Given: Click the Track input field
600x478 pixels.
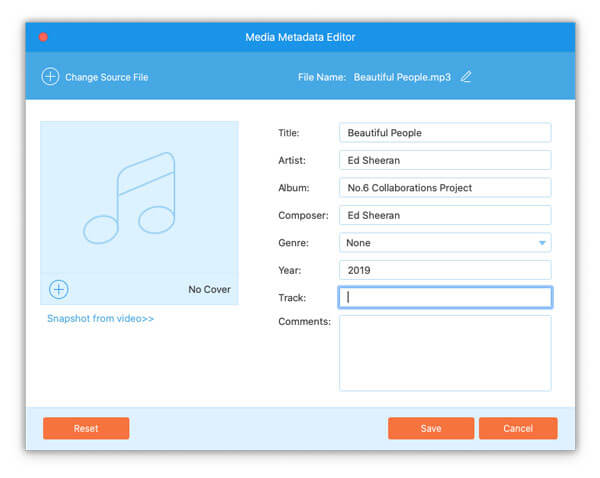Looking at the screenshot, I should click(445, 297).
